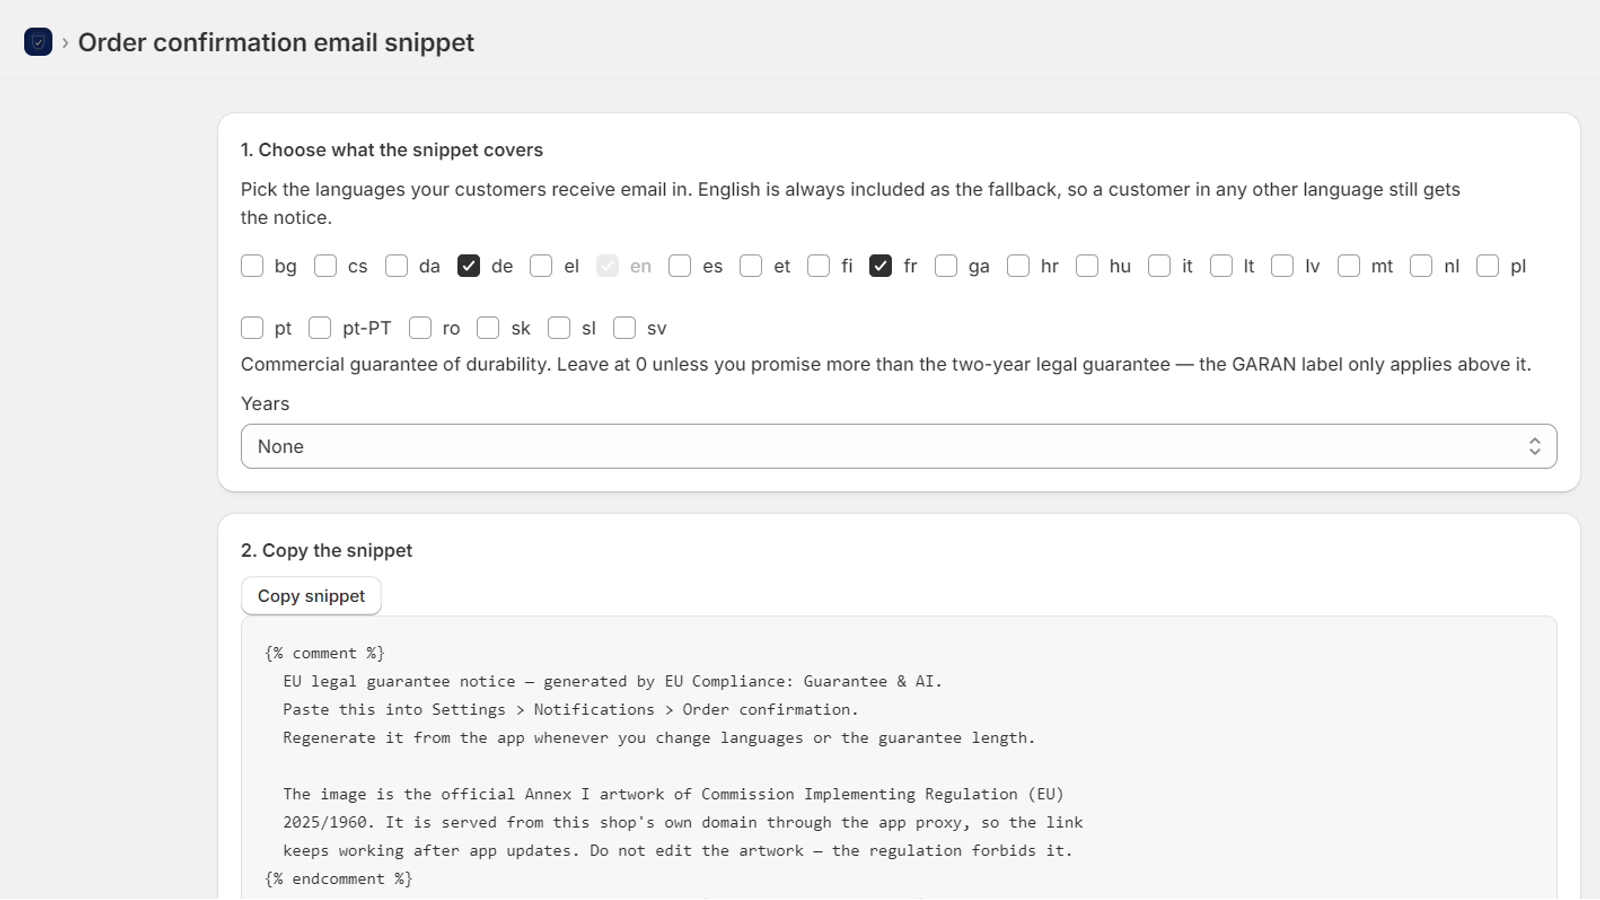Uncheck the fr language checkbox
Image resolution: width=1600 pixels, height=900 pixels.
[x=880, y=266]
